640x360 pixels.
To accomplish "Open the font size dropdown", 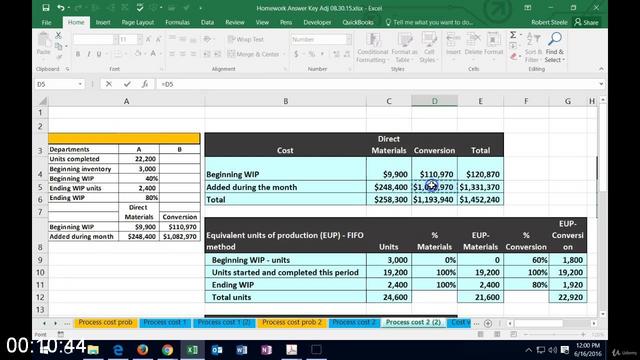I will click(x=140, y=40).
